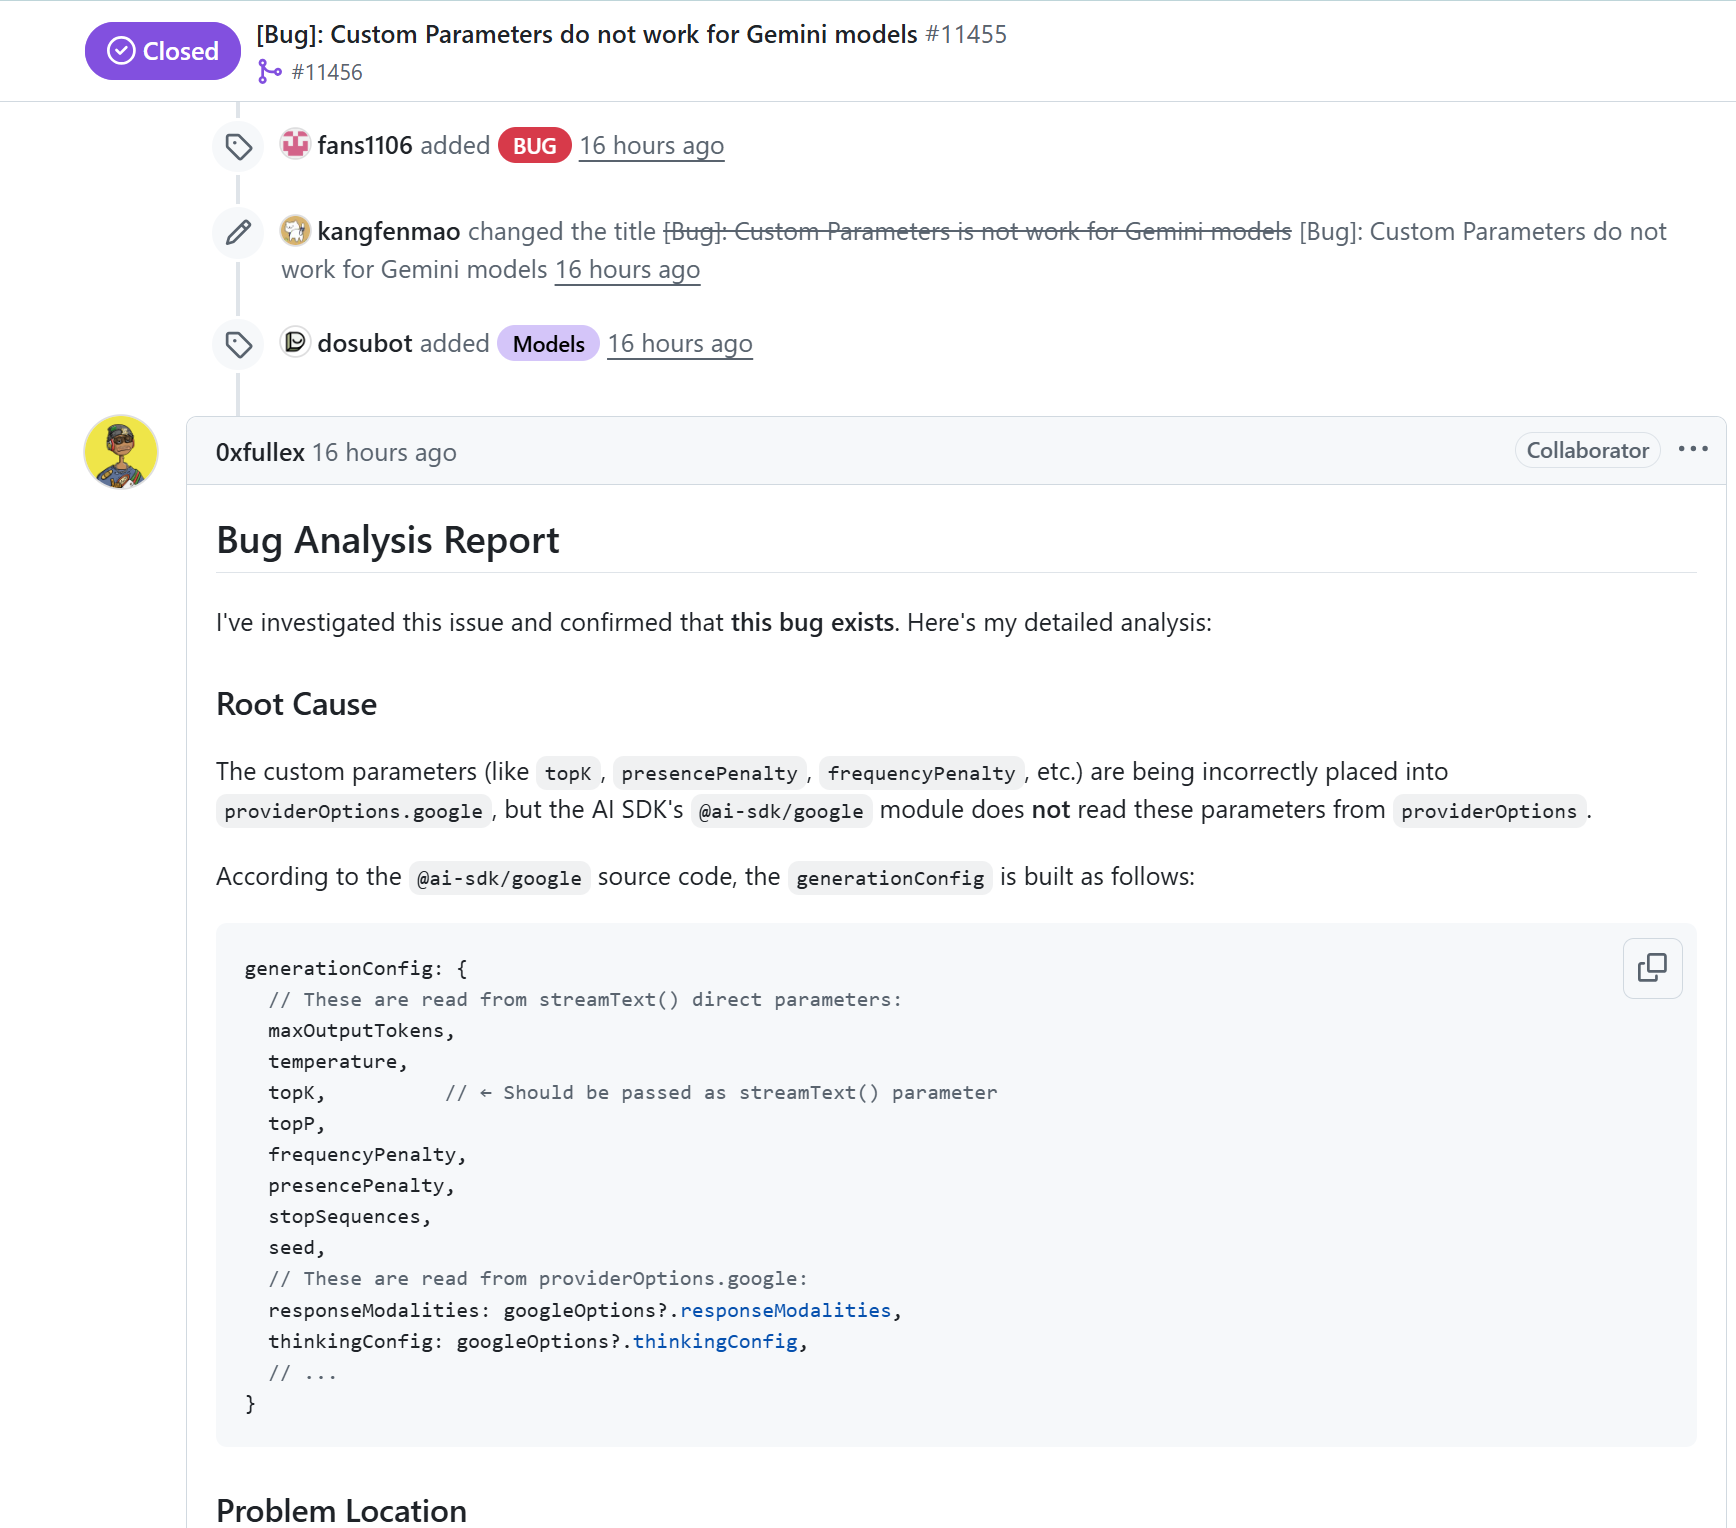Select the purple Models label

point(548,344)
